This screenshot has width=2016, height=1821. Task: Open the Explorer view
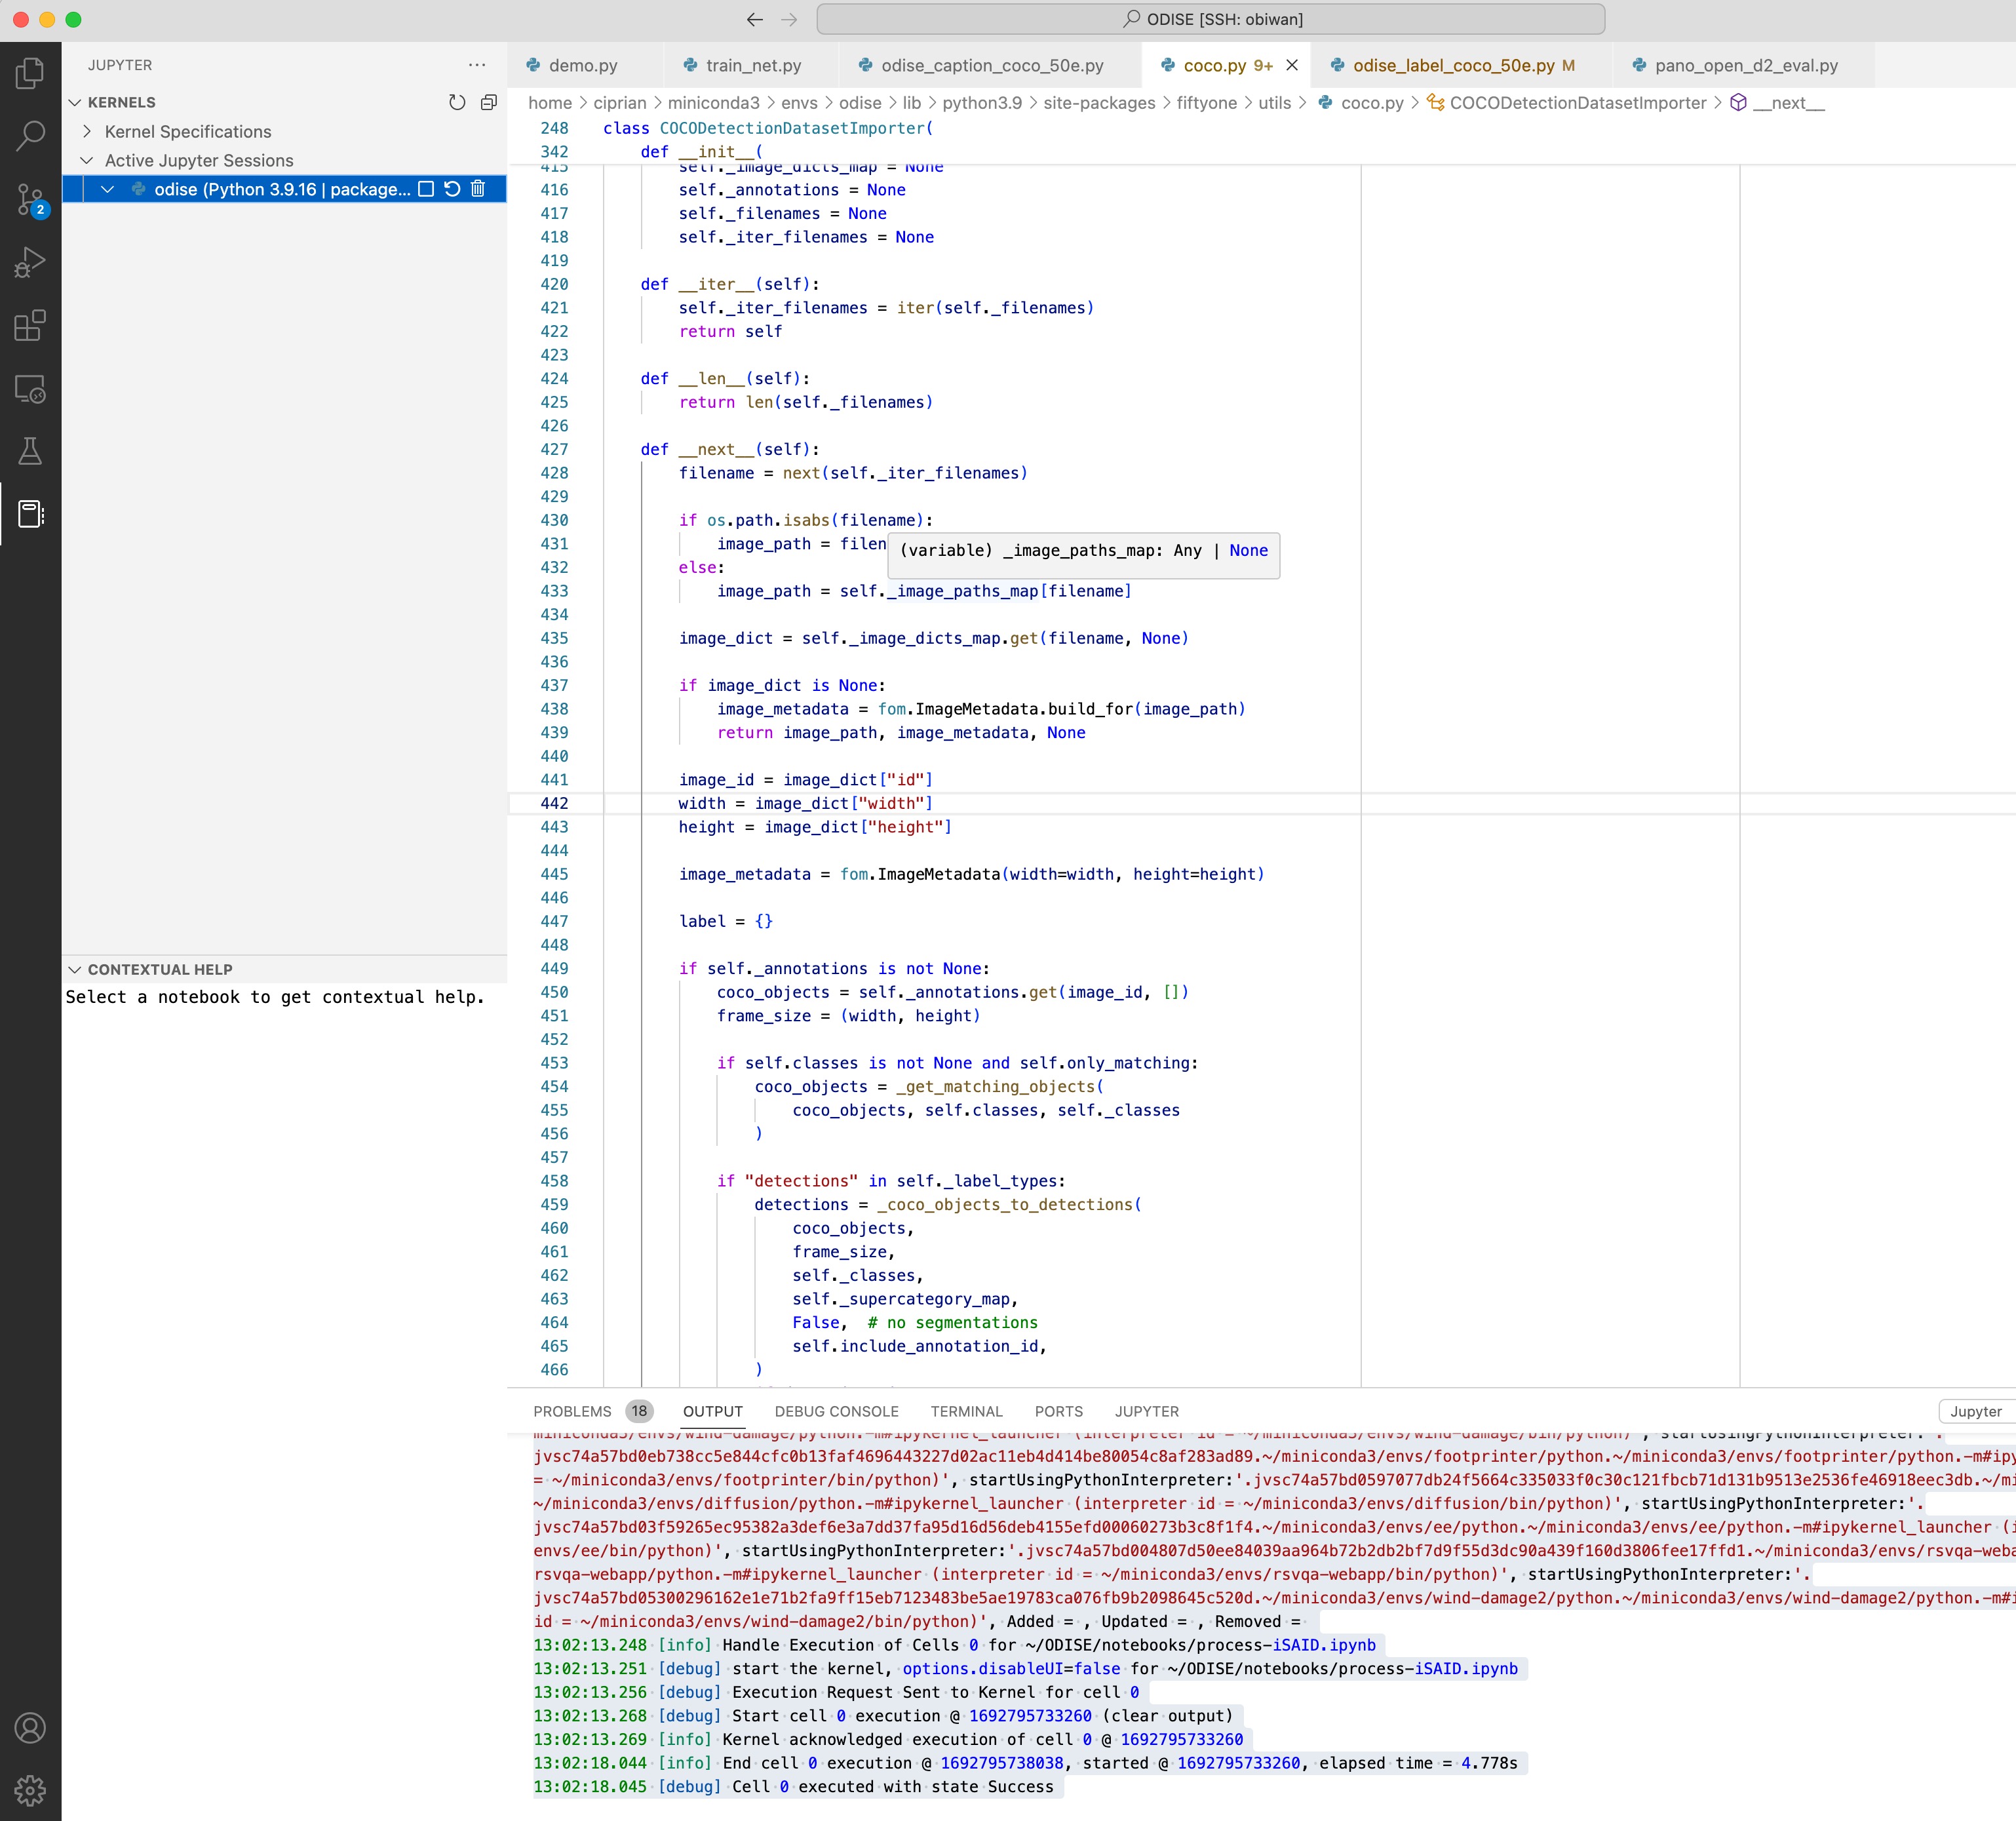pos(30,72)
